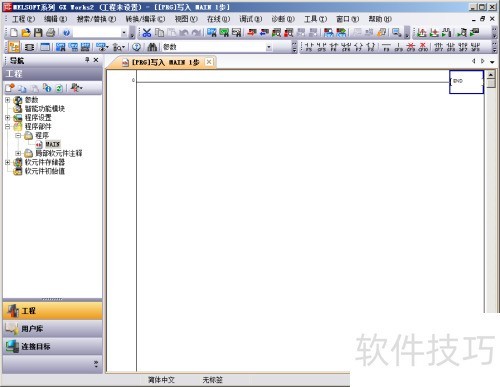Click the Cut scissors icon
500x387 pixels.
click(147, 33)
